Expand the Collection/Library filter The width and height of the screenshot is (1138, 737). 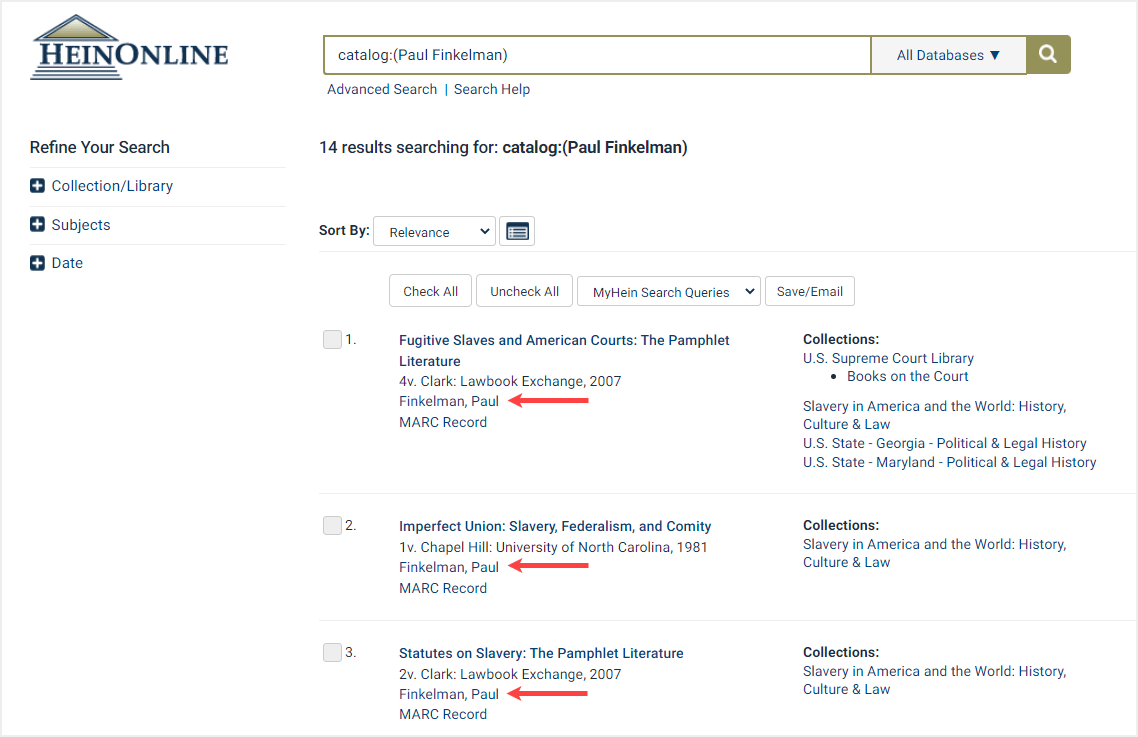click(37, 186)
